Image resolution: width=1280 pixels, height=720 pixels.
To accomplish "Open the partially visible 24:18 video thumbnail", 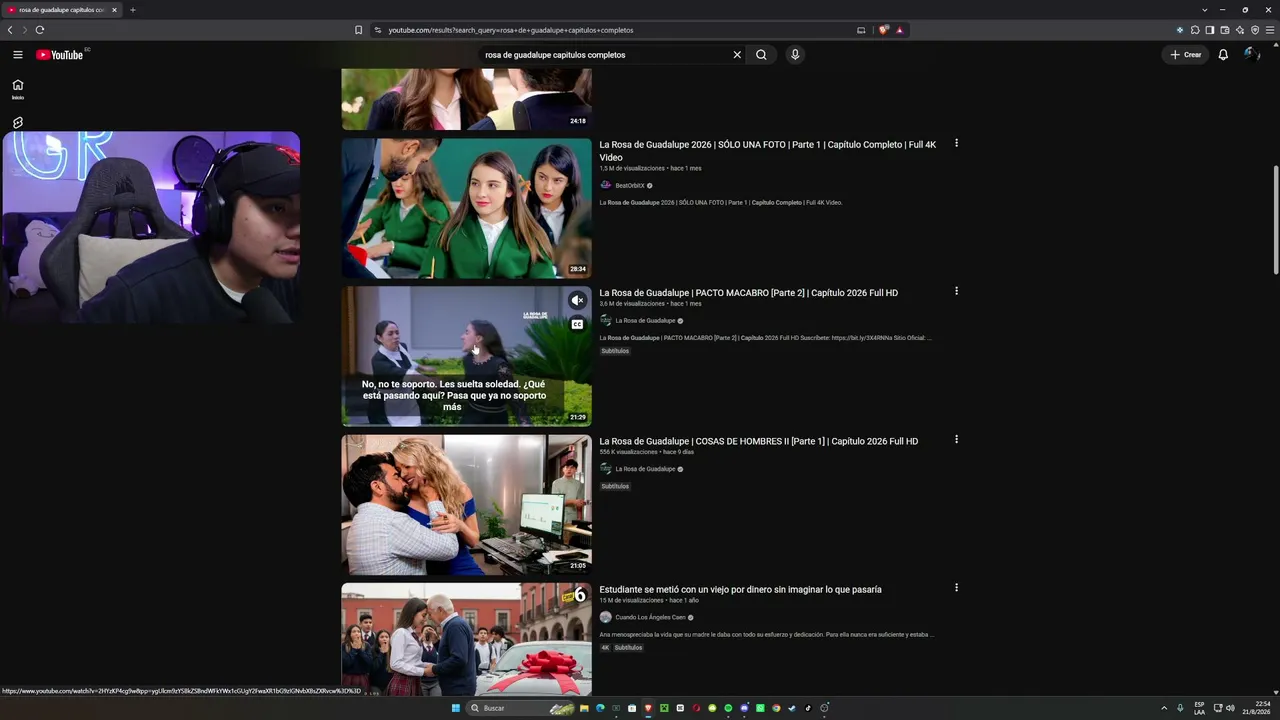I will point(467,99).
